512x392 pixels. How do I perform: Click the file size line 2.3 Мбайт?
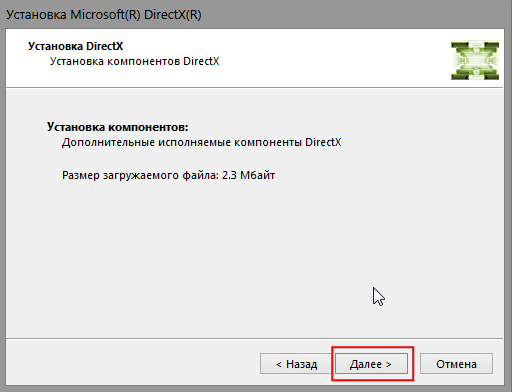click(x=168, y=175)
